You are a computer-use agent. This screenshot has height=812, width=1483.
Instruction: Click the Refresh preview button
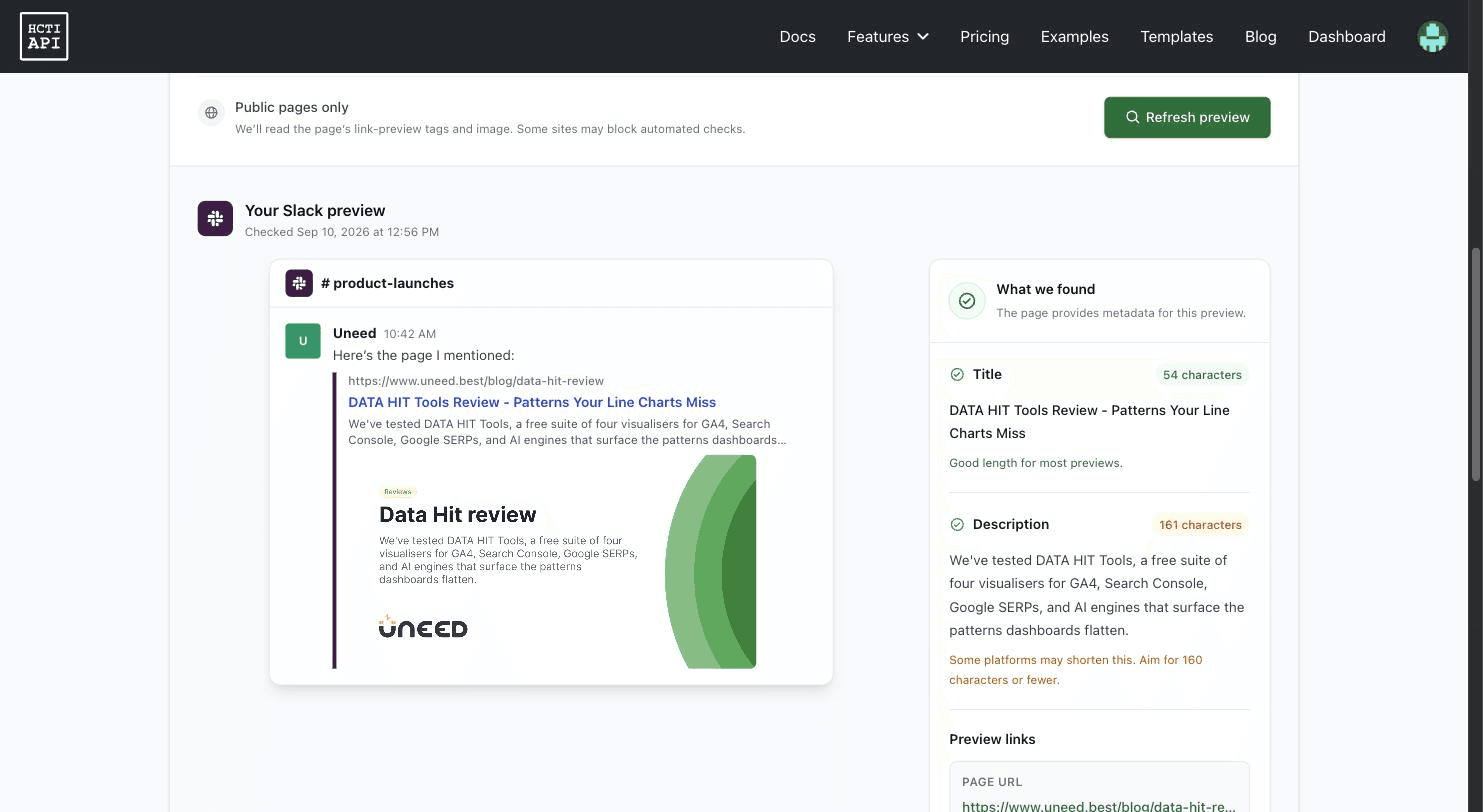1187,117
